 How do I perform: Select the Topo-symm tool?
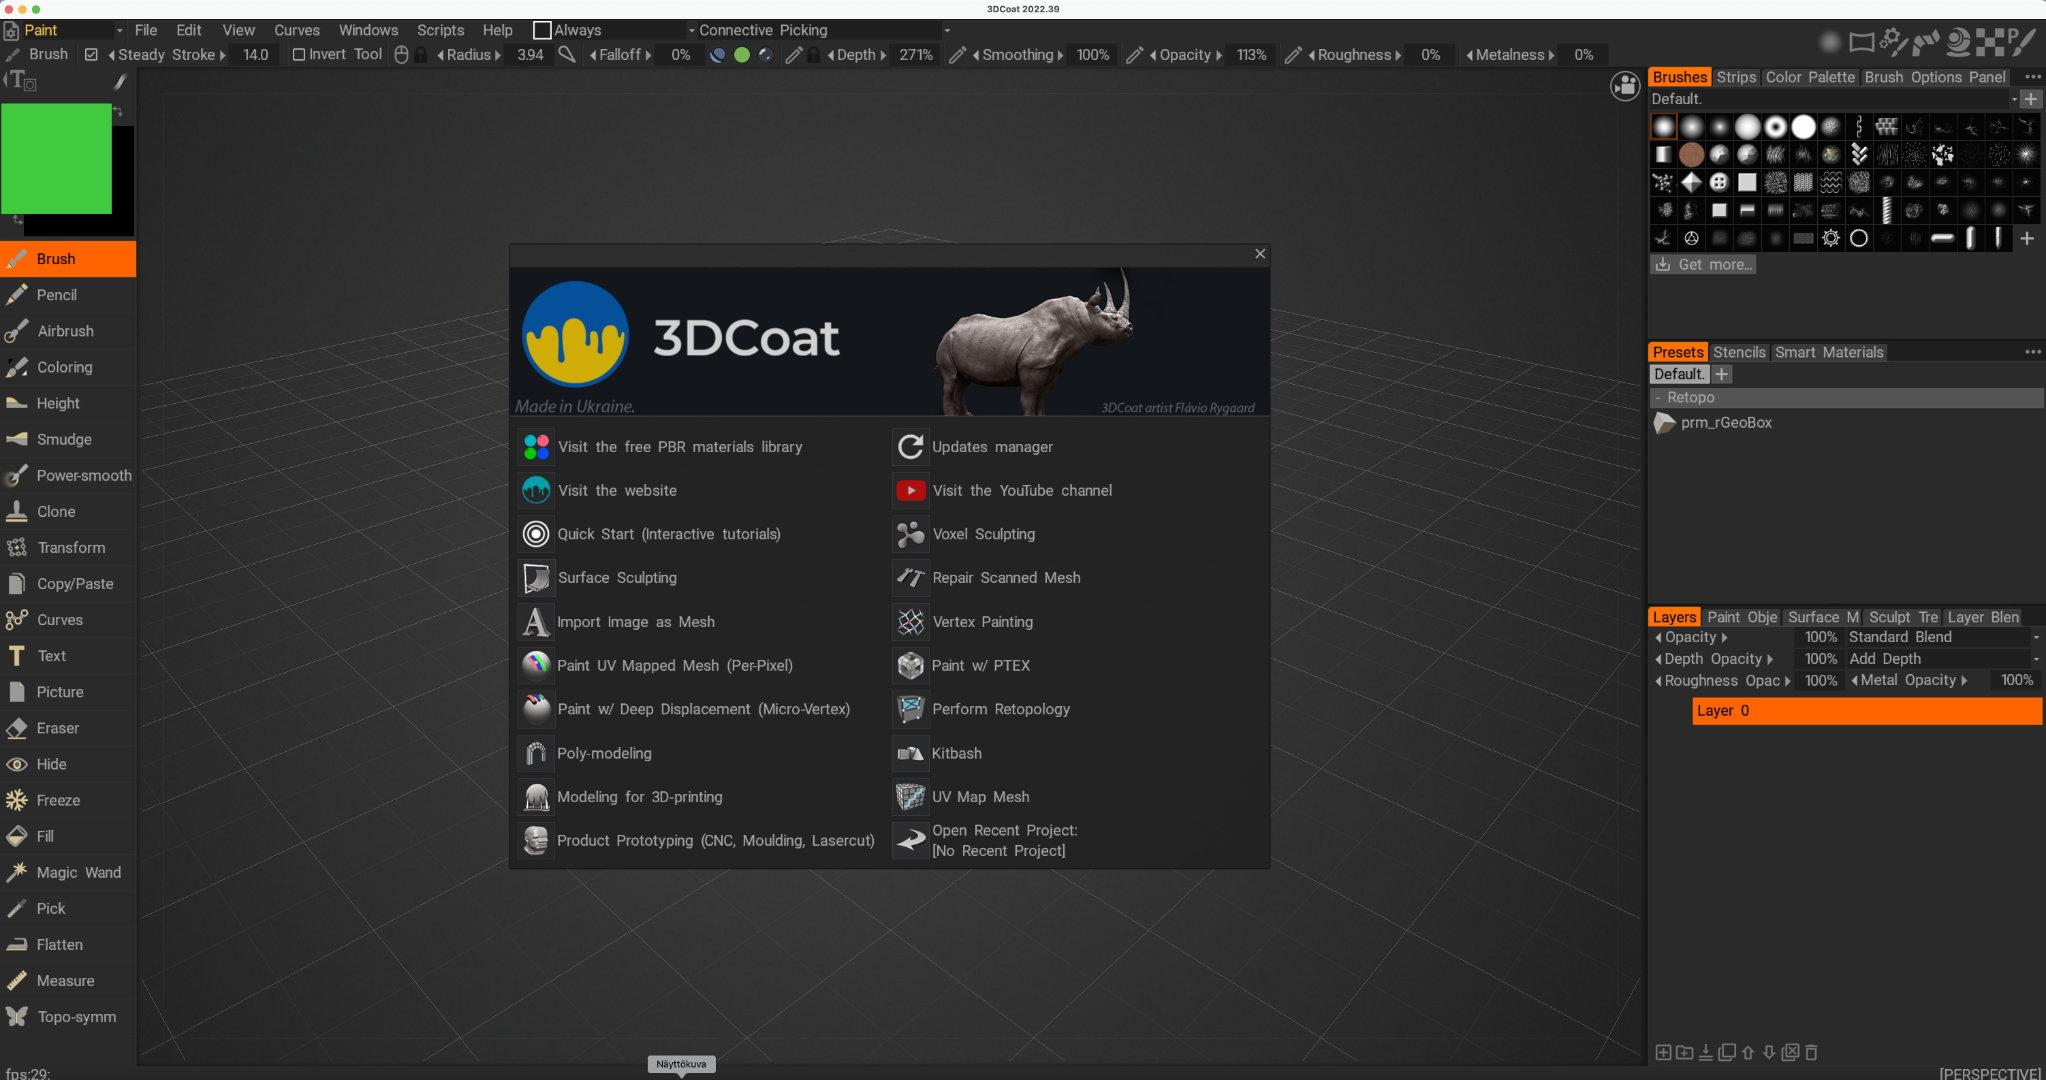click(x=76, y=1016)
